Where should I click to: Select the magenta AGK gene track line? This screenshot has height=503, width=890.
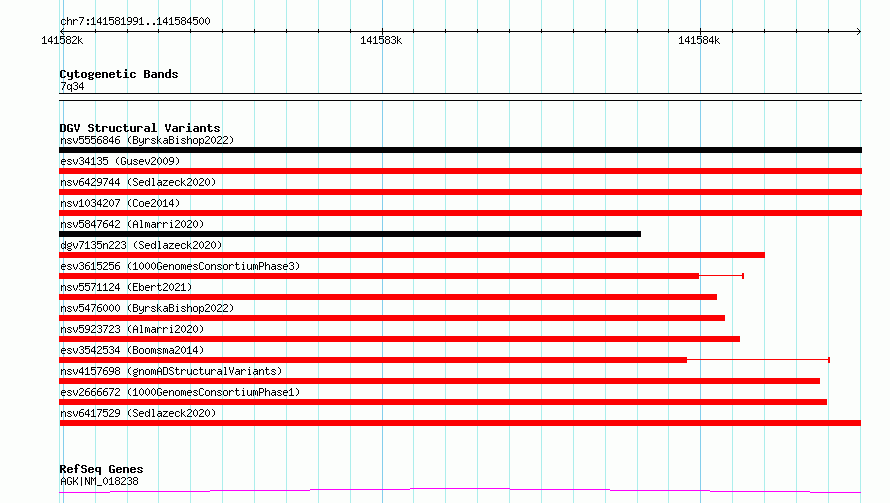(x=460, y=491)
